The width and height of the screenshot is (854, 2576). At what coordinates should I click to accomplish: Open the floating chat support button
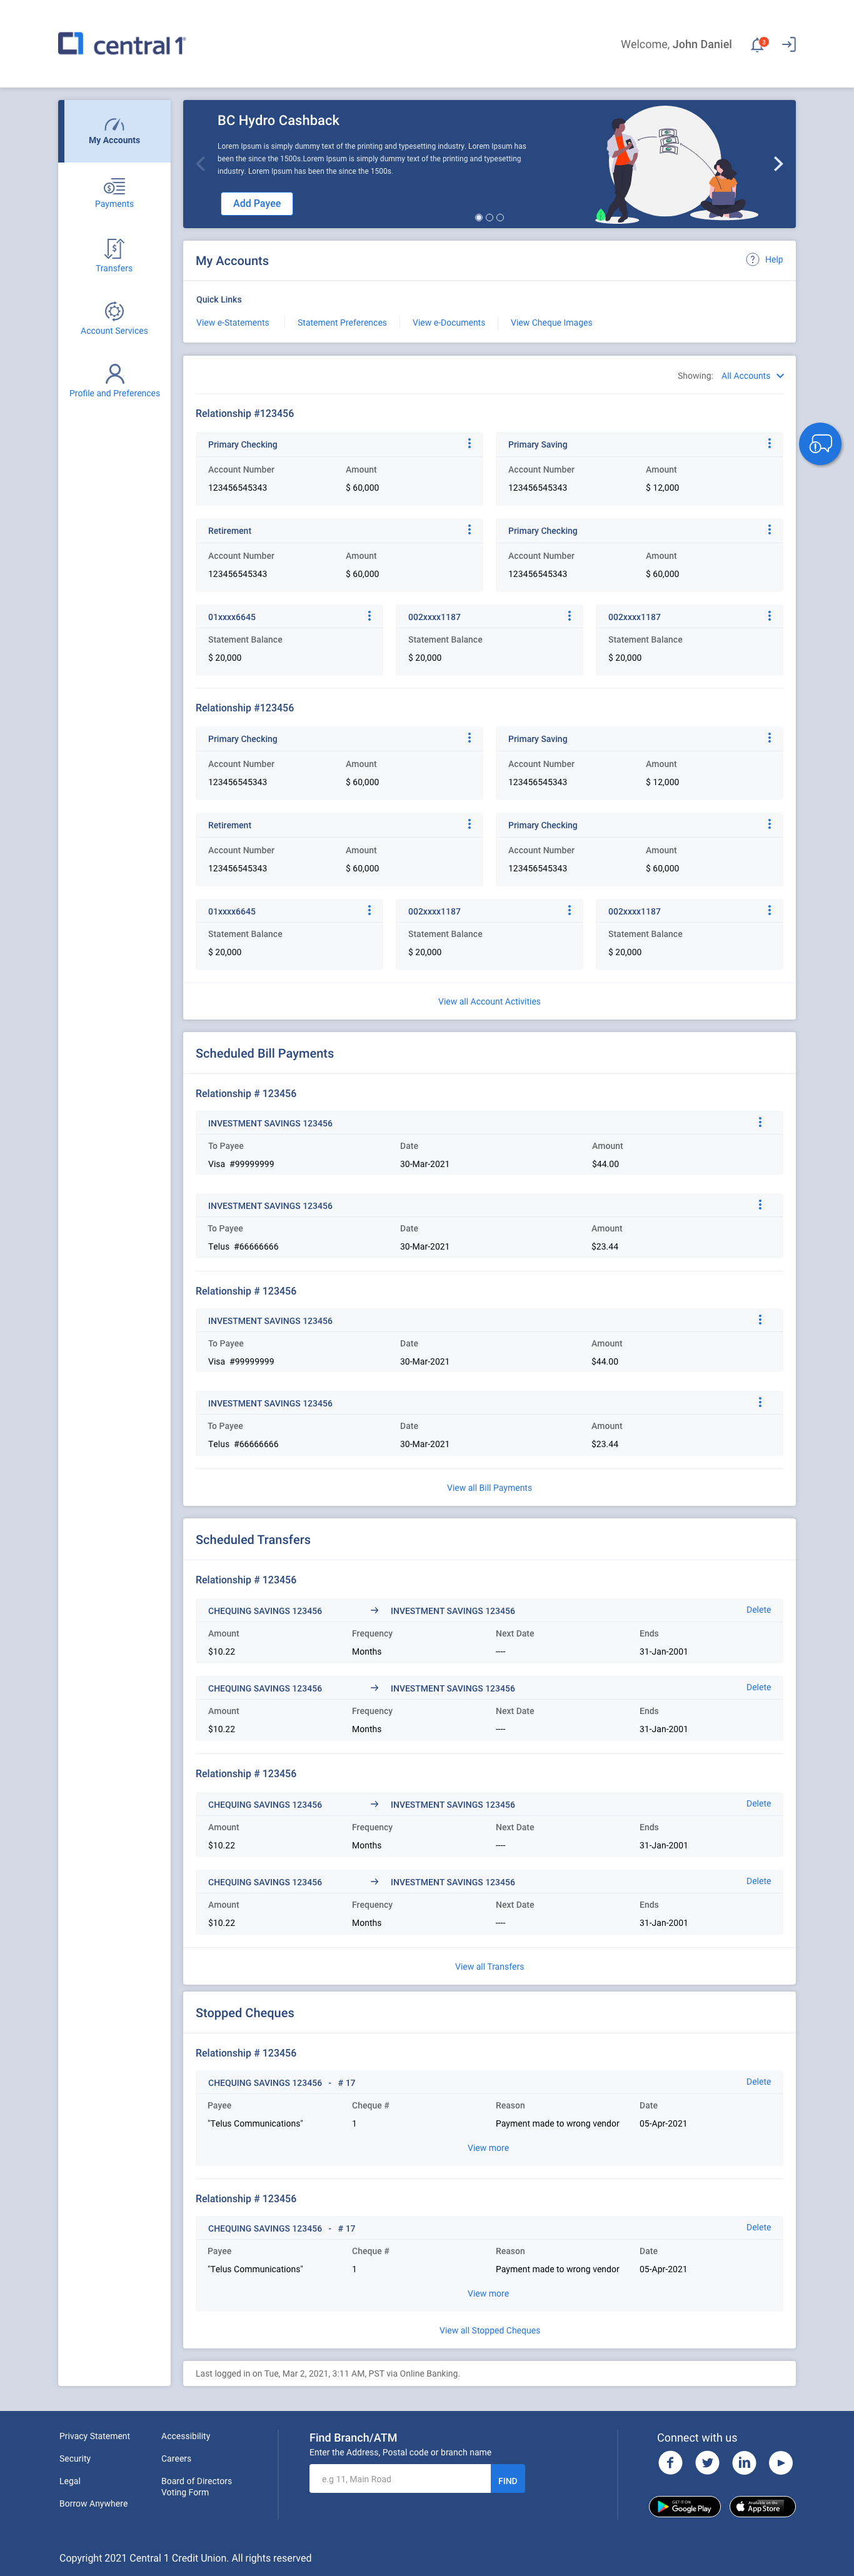(820, 444)
